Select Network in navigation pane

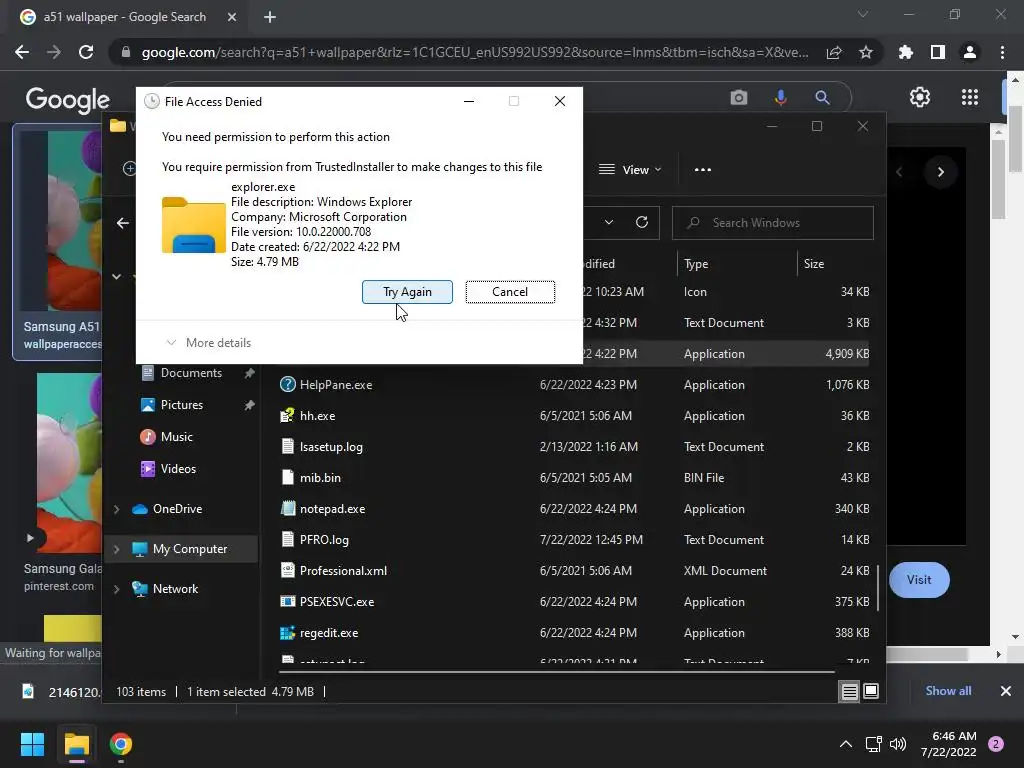pyautogui.click(x=175, y=589)
